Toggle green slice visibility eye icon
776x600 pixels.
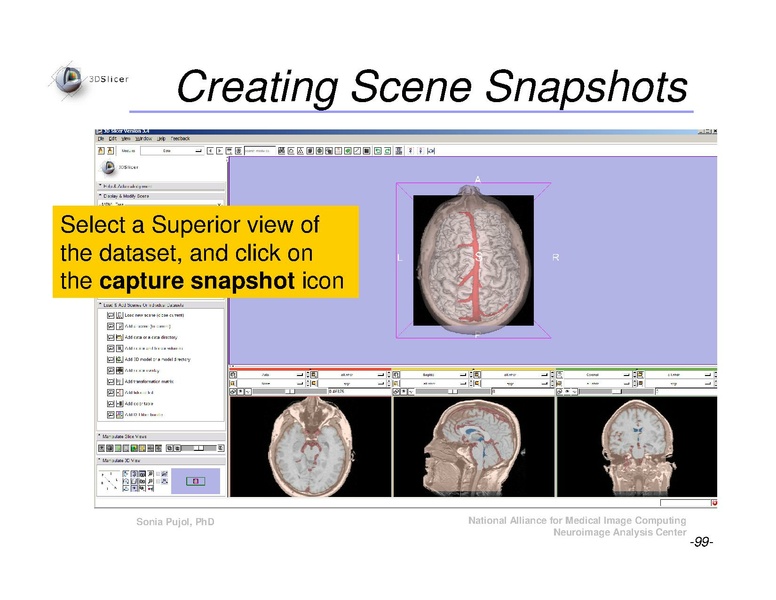pyautogui.click(x=567, y=391)
